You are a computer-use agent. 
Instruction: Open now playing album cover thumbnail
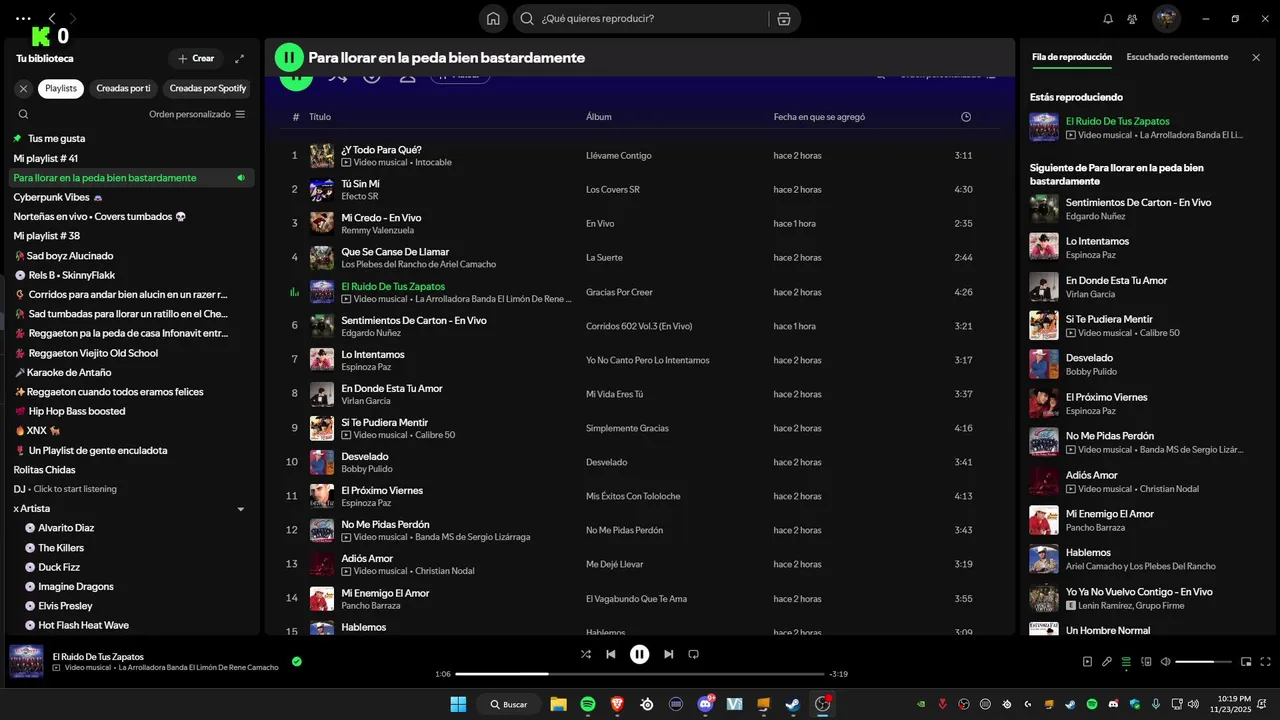pyautogui.click(x=26, y=661)
